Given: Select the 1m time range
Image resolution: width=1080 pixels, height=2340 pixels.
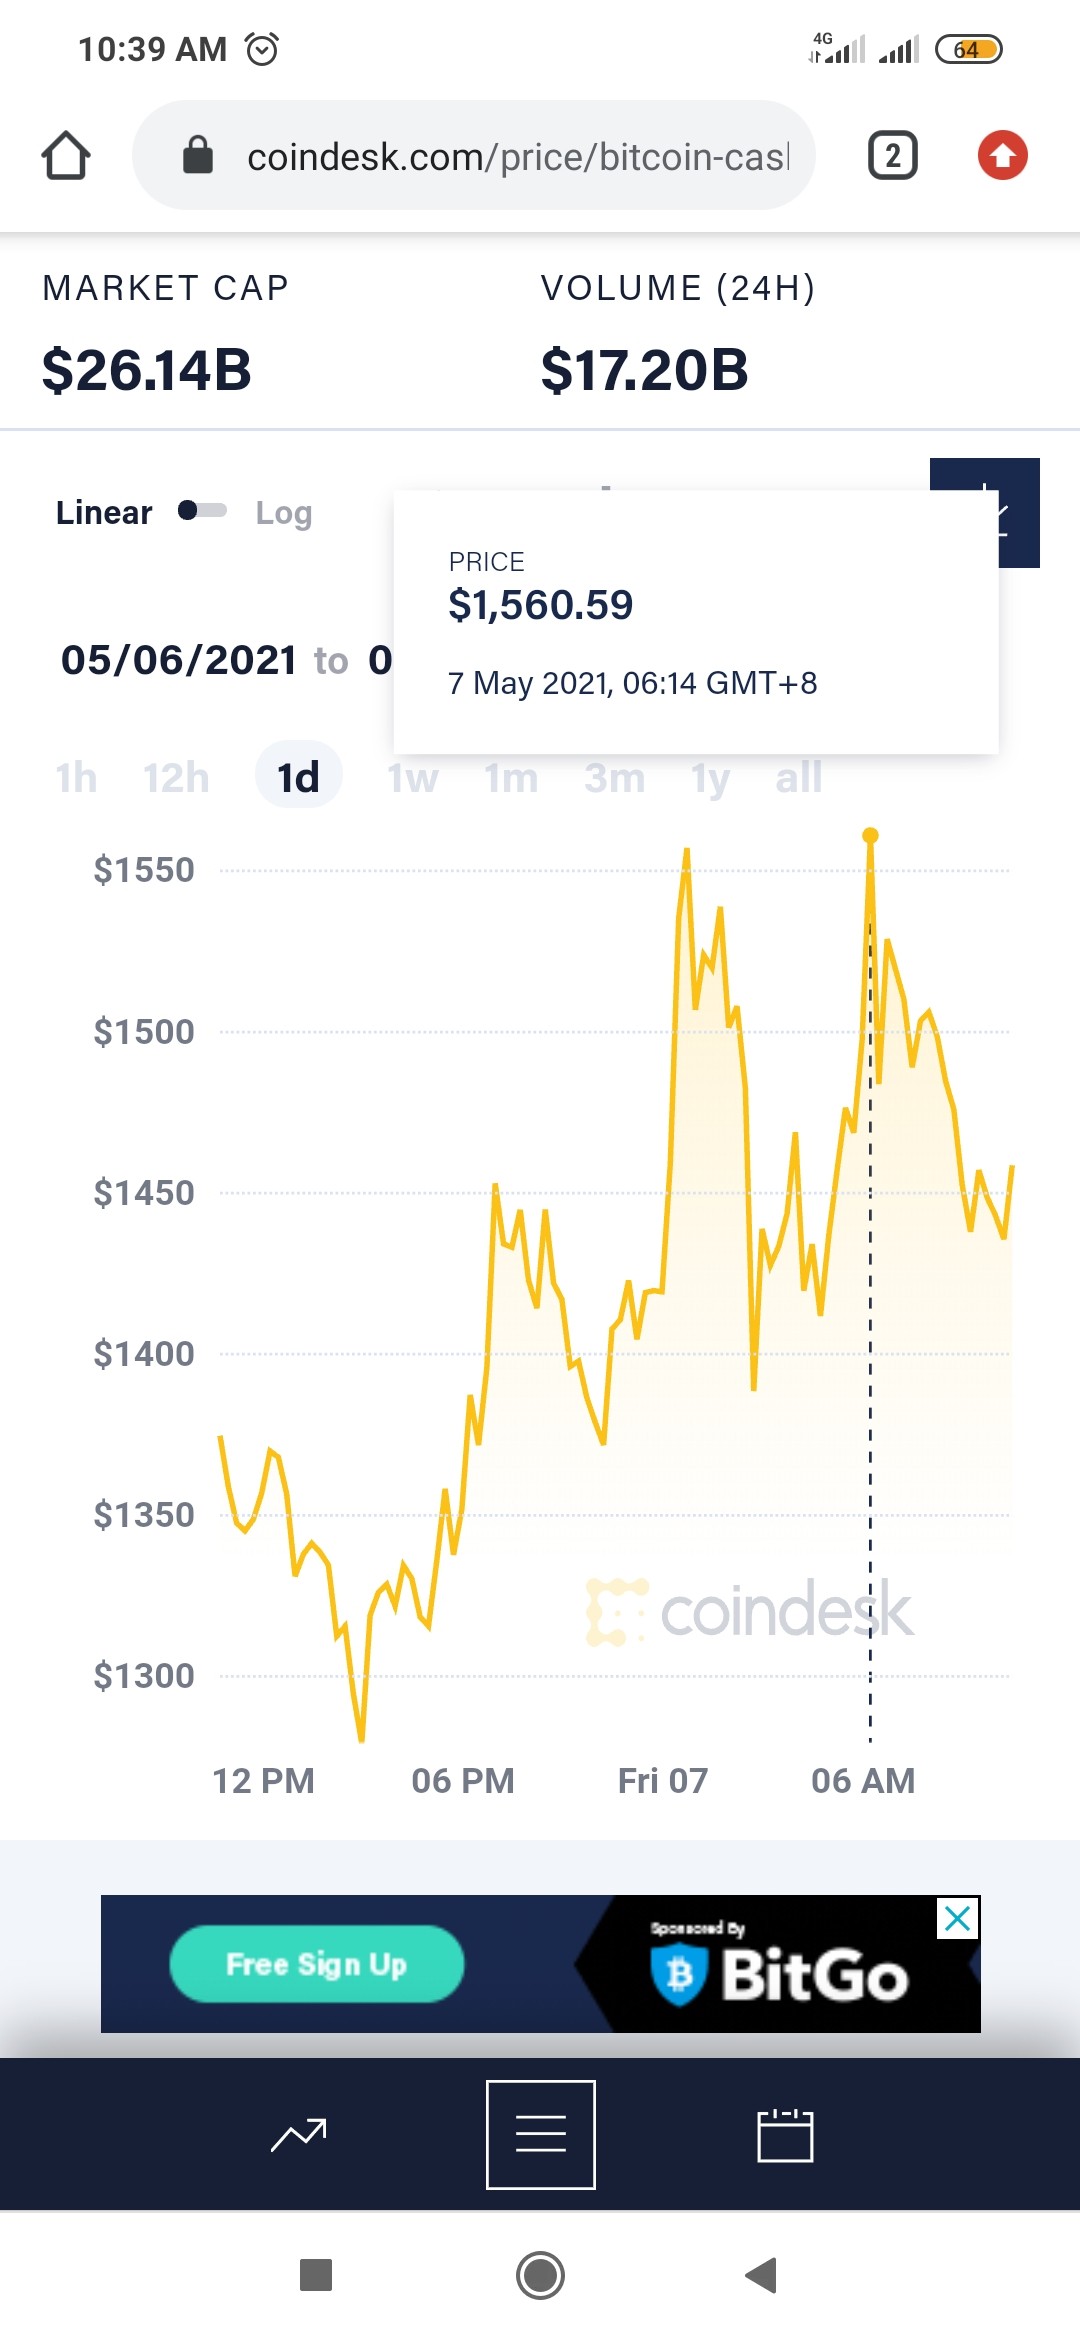Looking at the screenshot, I should click(x=511, y=777).
